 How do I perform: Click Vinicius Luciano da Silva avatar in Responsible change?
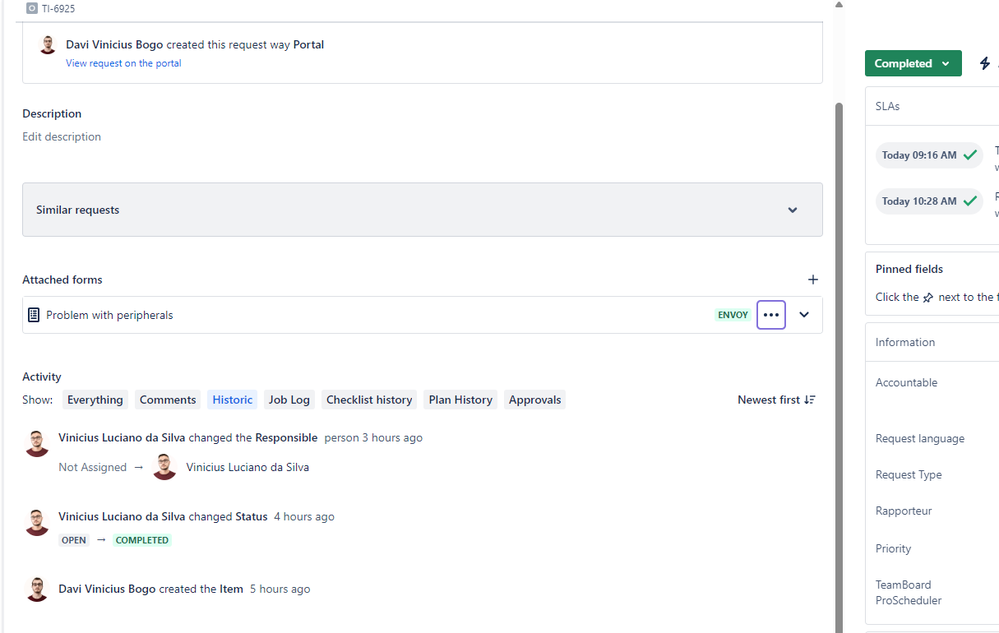point(164,467)
